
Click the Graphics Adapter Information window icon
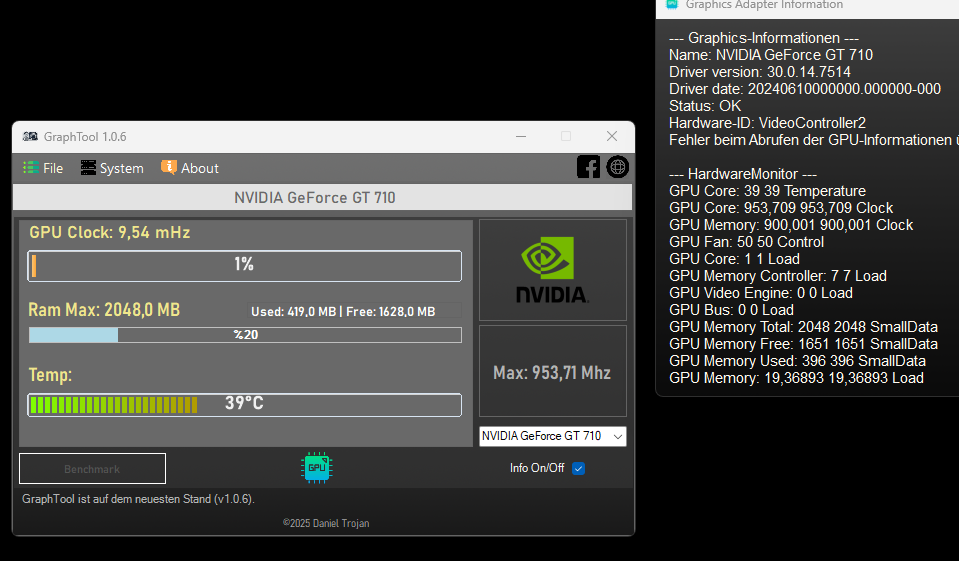click(x=673, y=4)
